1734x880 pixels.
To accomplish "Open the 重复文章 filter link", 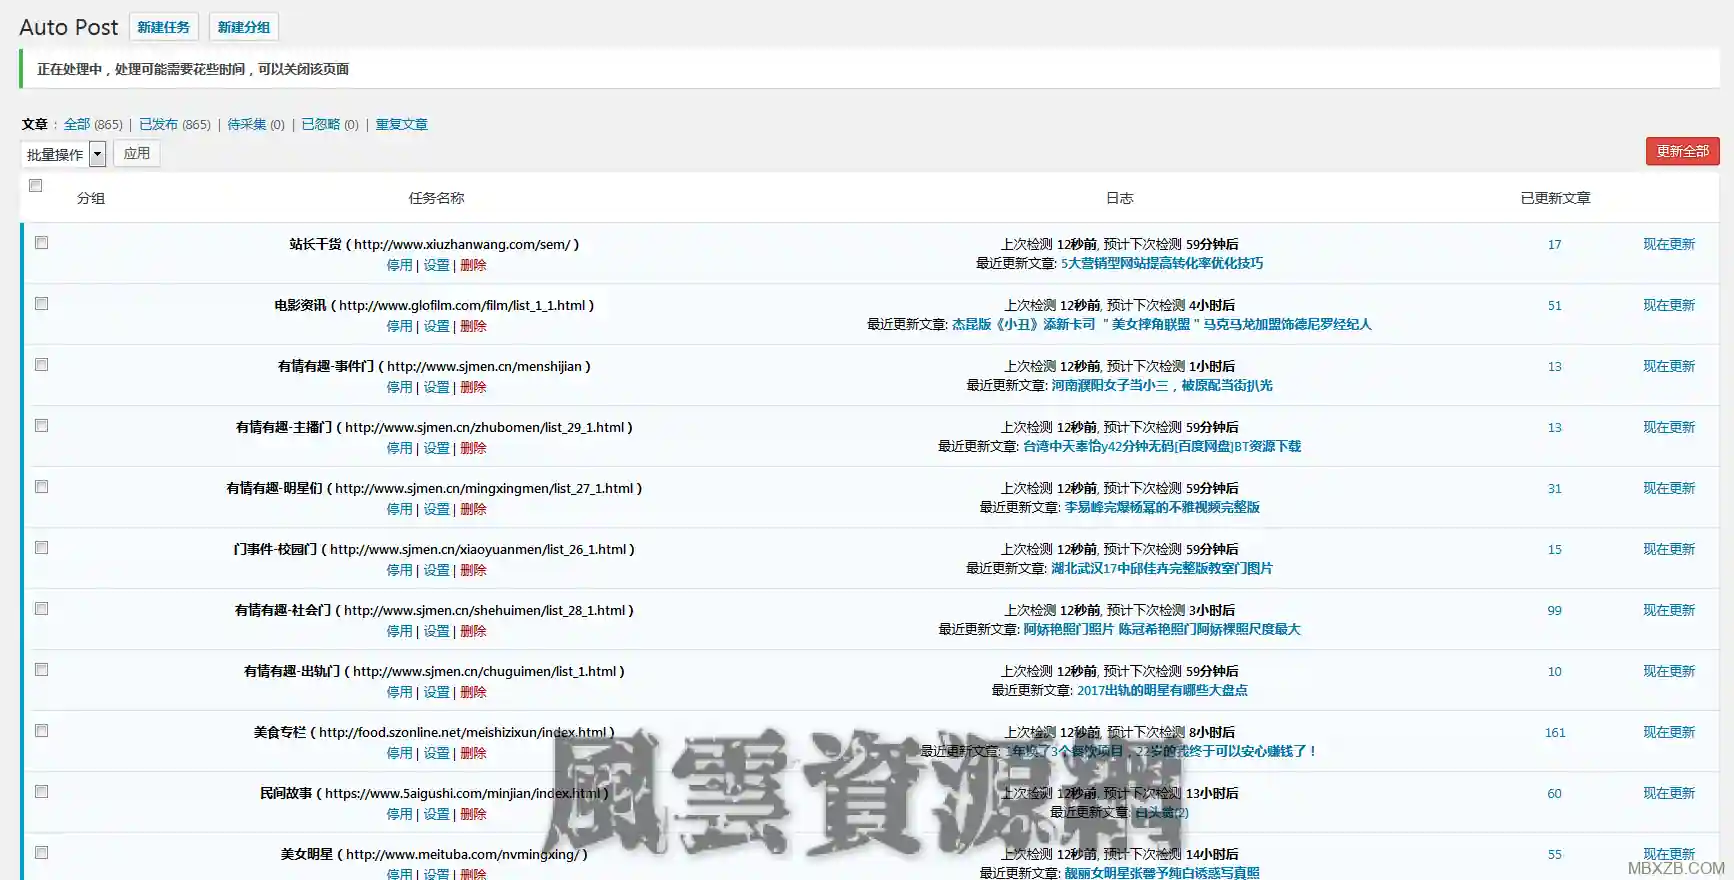I will point(402,124).
